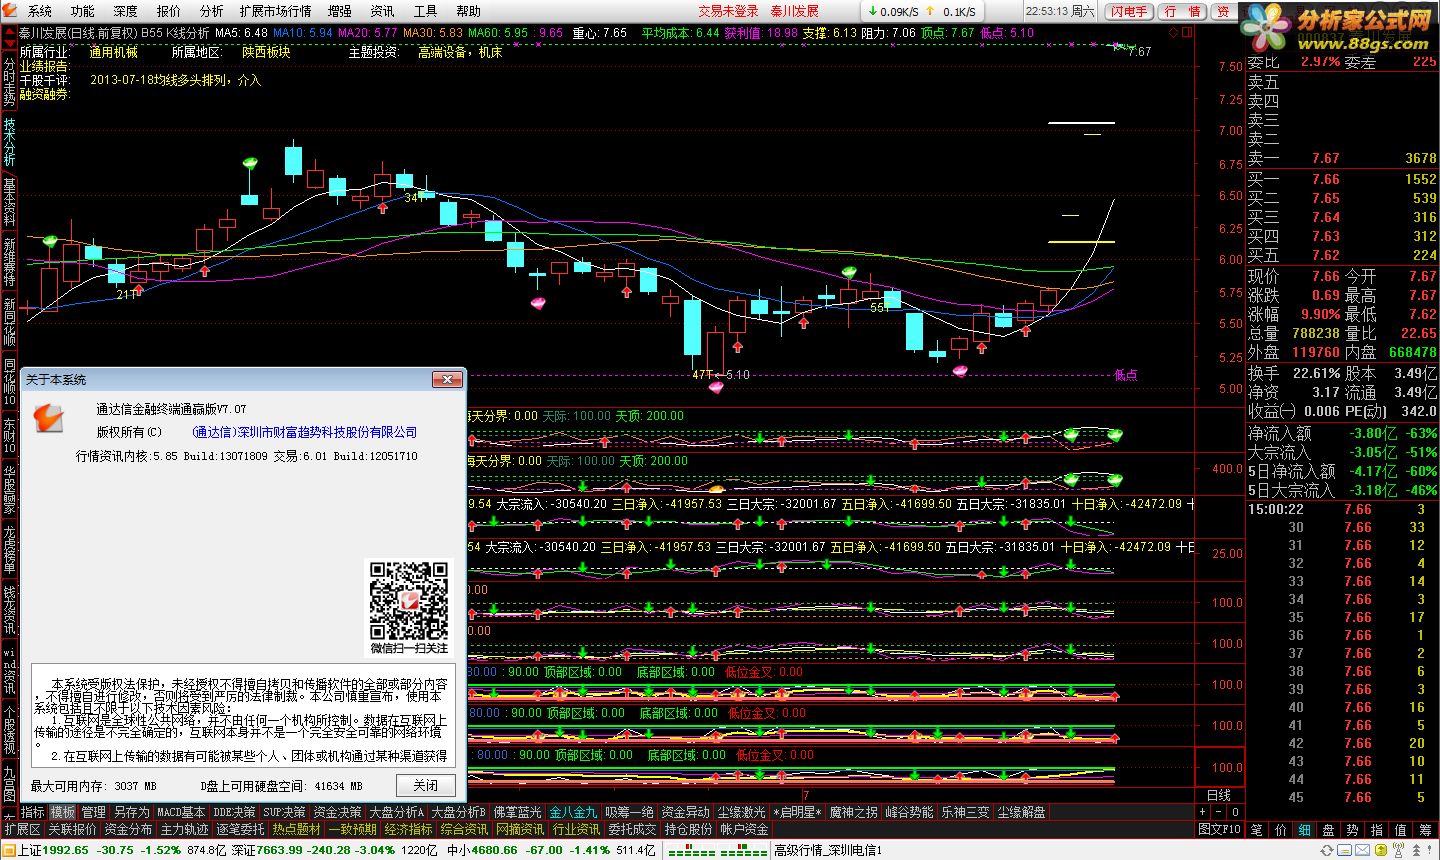Click the 交易未登录 link
The height and width of the screenshot is (860, 1440).
point(728,11)
